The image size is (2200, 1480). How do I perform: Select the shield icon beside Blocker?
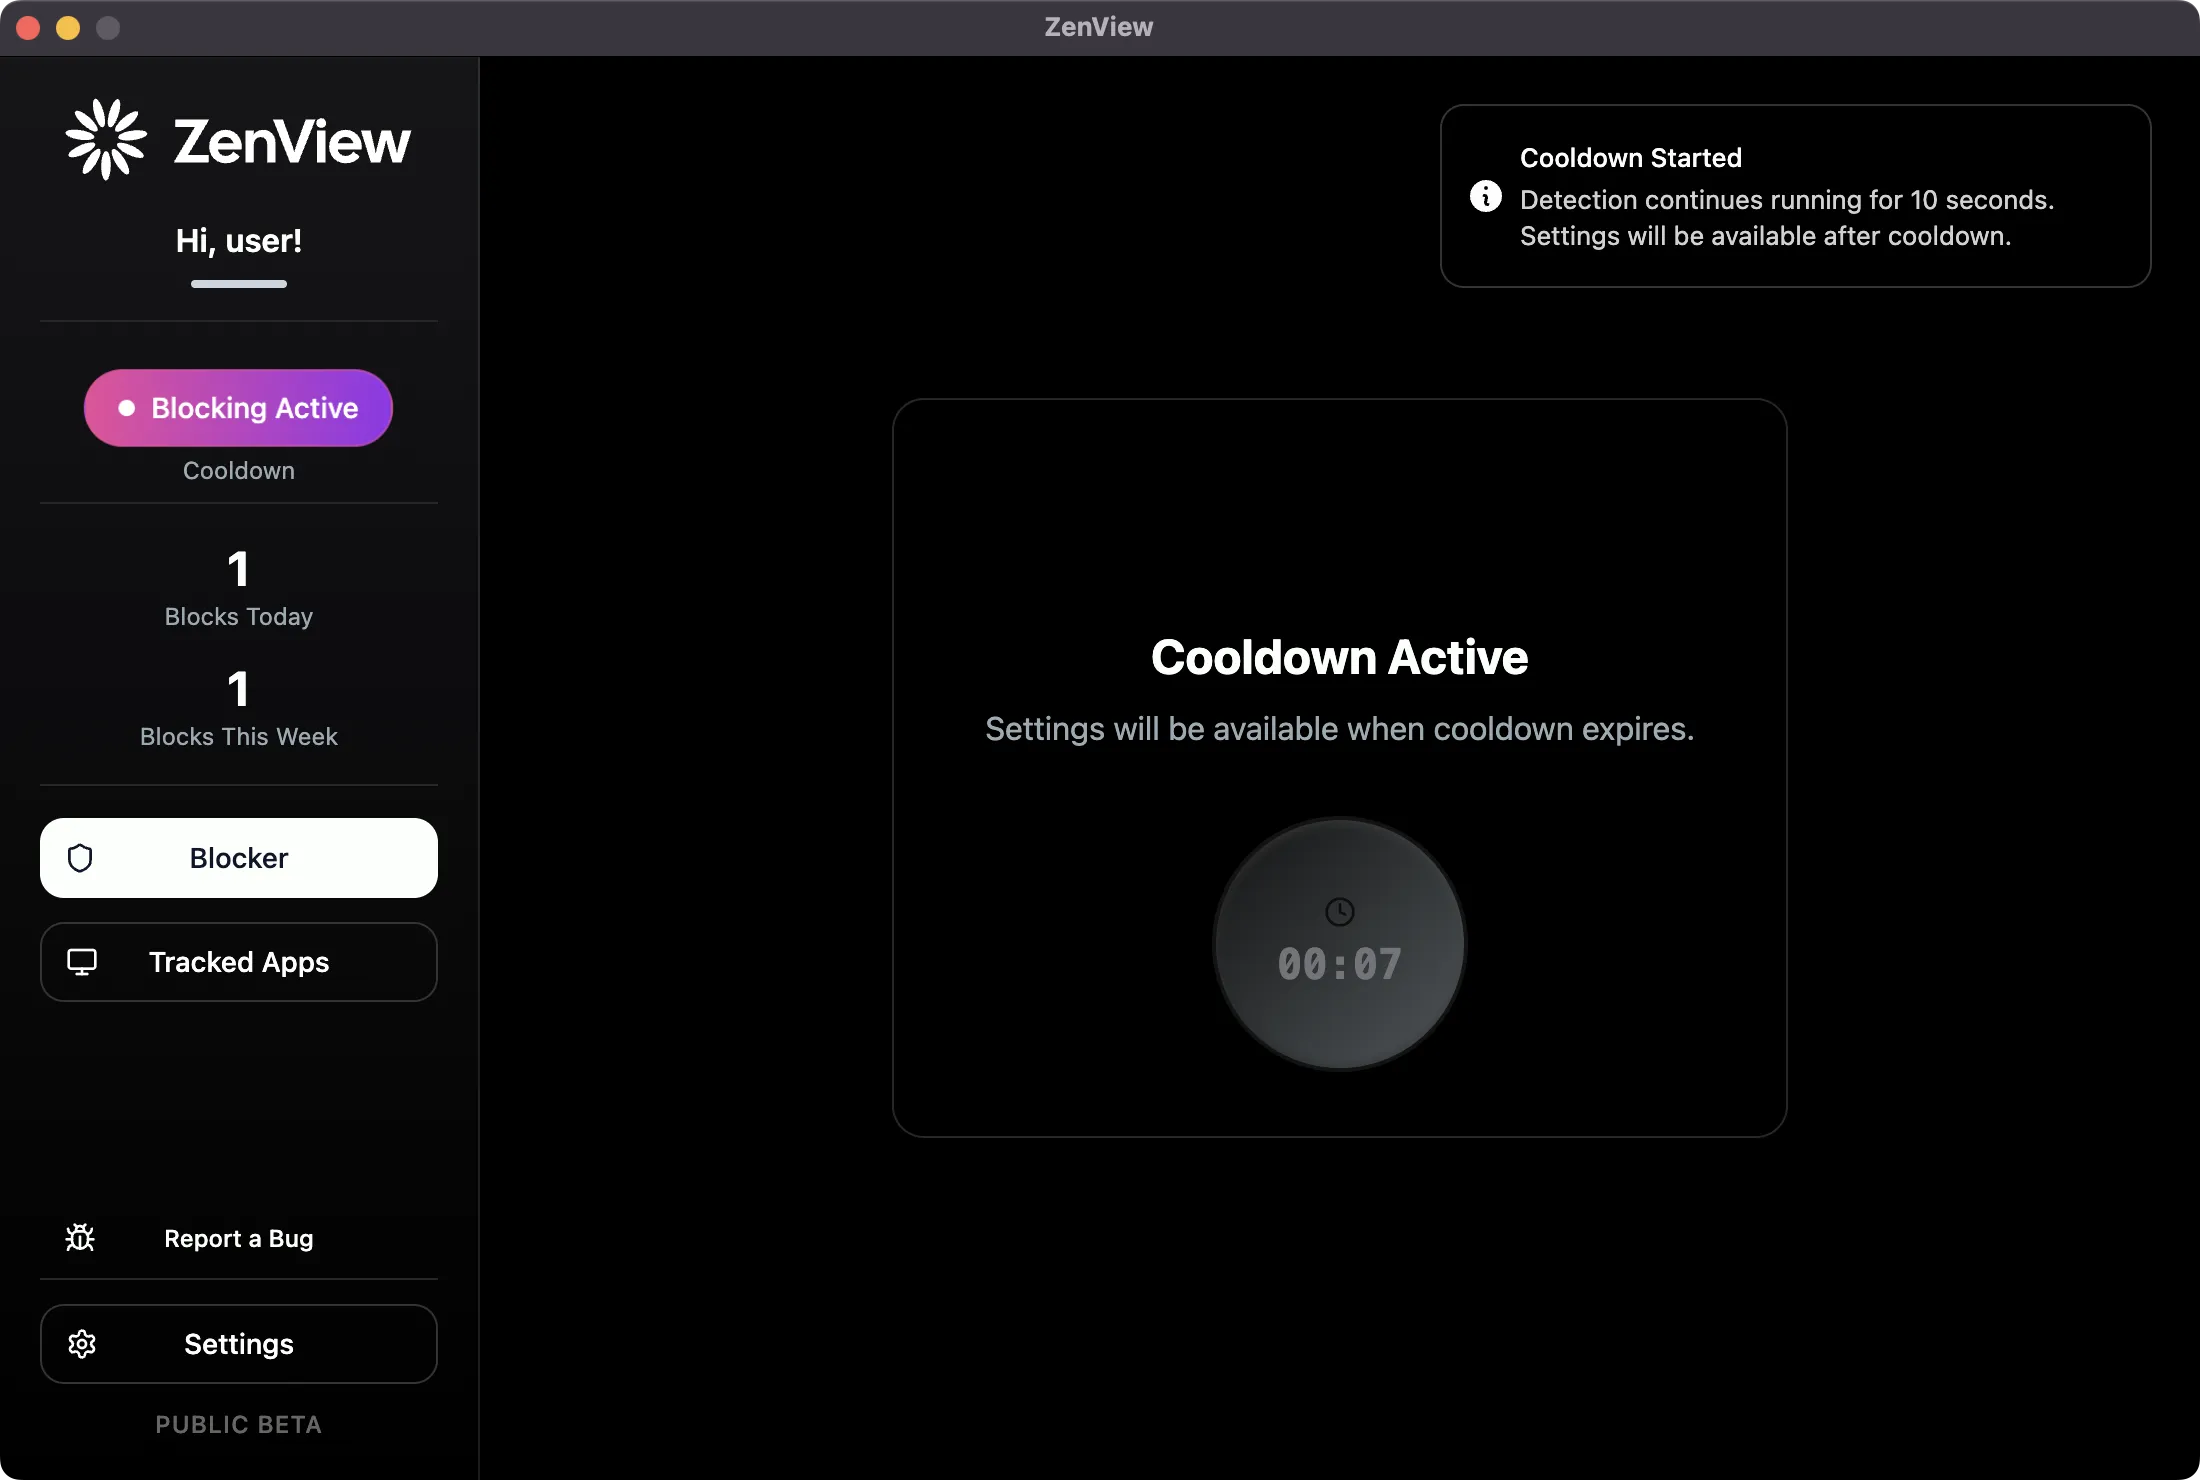coord(80,857)
